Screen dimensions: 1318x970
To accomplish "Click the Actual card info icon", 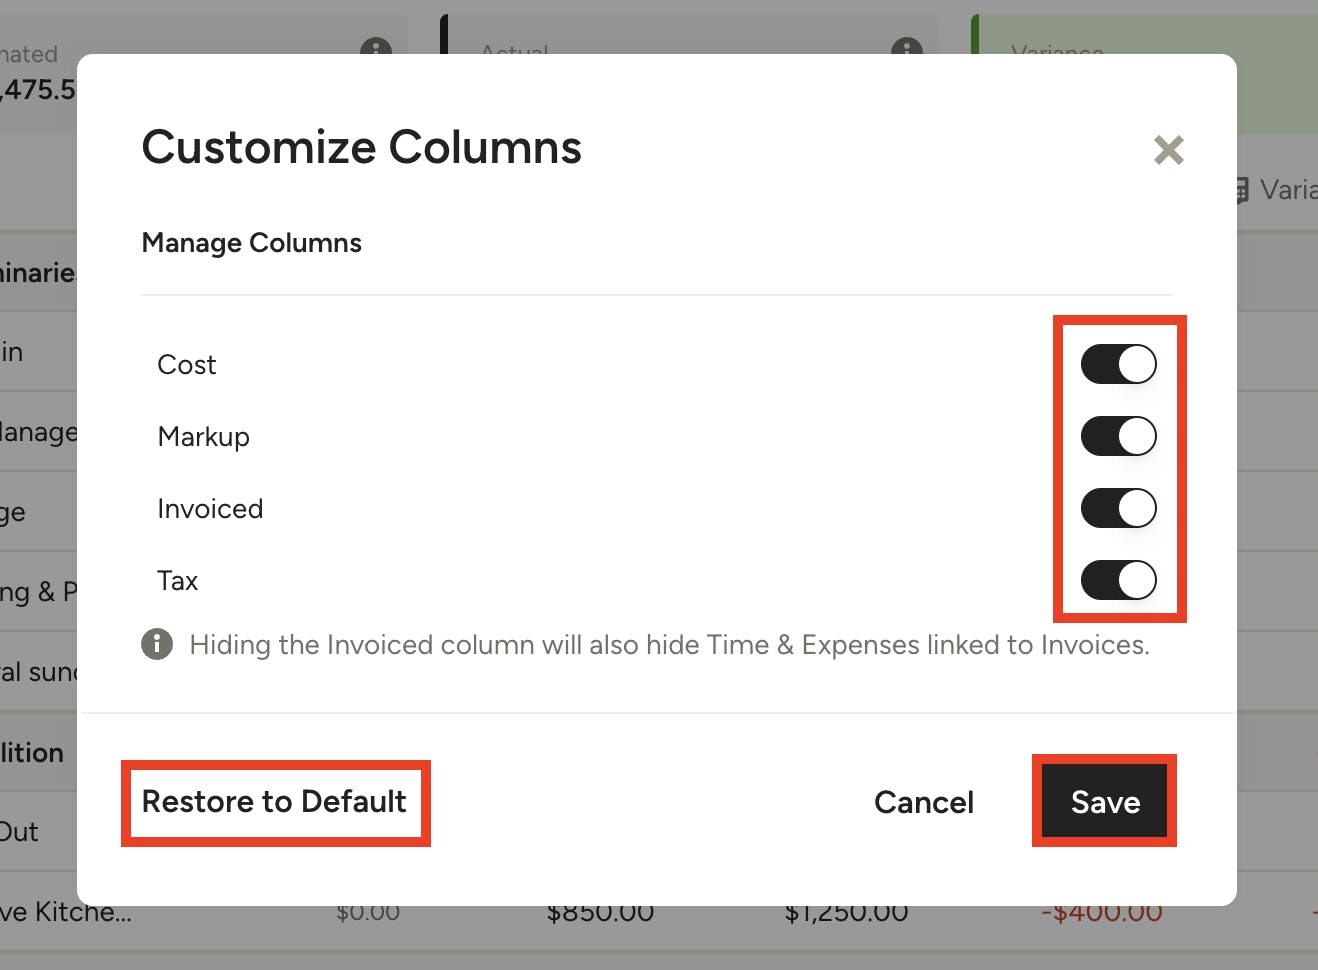I will pos(907,47).
